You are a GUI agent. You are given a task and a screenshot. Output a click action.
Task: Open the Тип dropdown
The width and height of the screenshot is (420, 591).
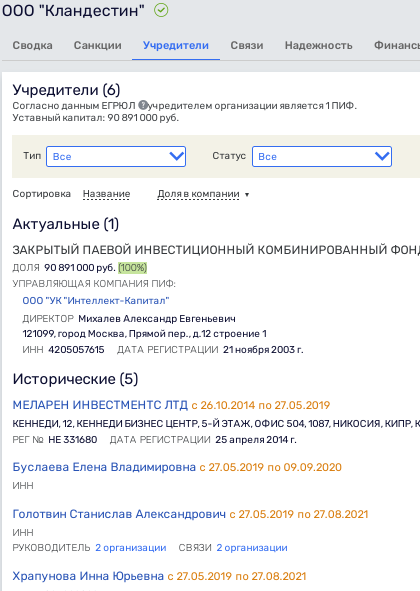(x=116, y=156)
